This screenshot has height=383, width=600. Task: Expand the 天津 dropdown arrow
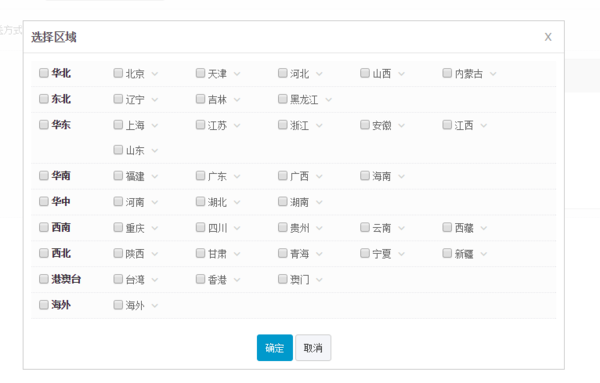click(x=237, y=74)
